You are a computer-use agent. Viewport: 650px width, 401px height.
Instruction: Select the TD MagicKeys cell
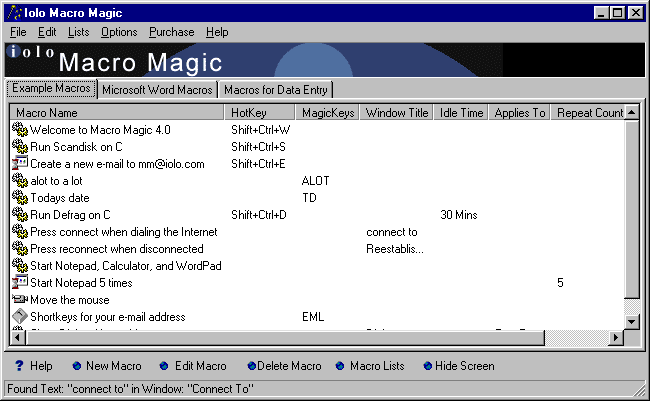click(309, 198)
